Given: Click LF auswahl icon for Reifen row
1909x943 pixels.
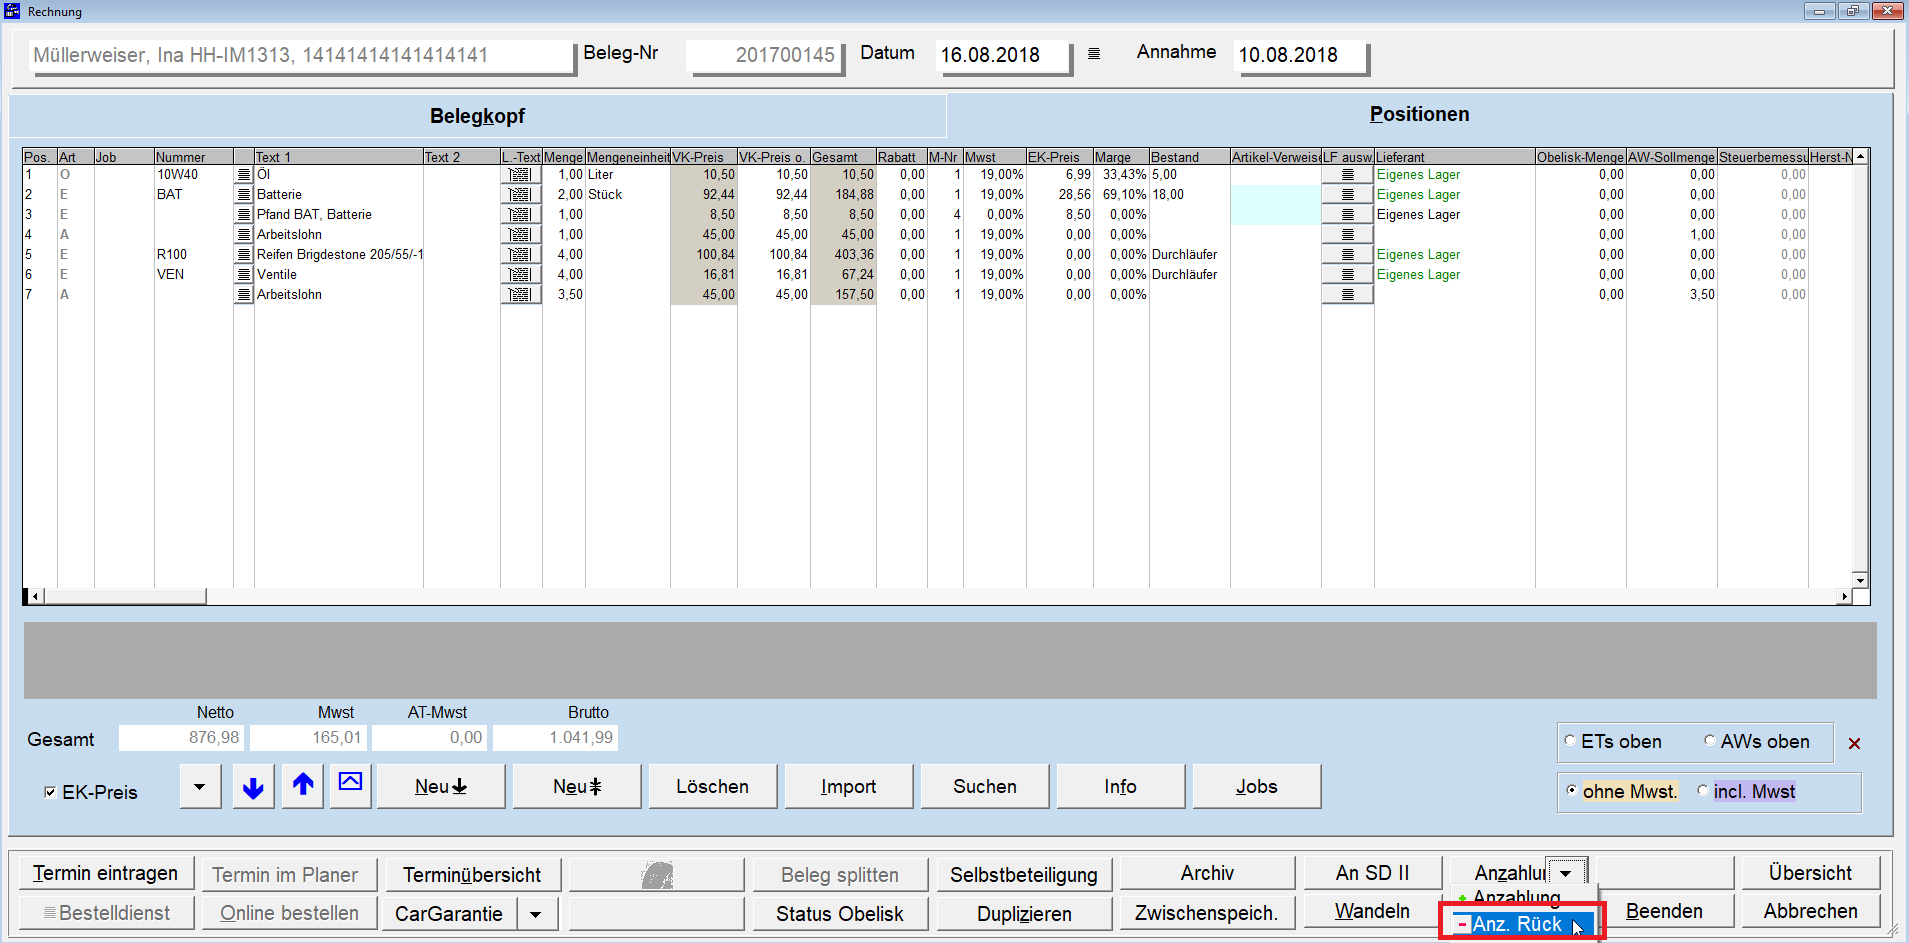Looking at the screenshot, I should tap(1347, 255).
